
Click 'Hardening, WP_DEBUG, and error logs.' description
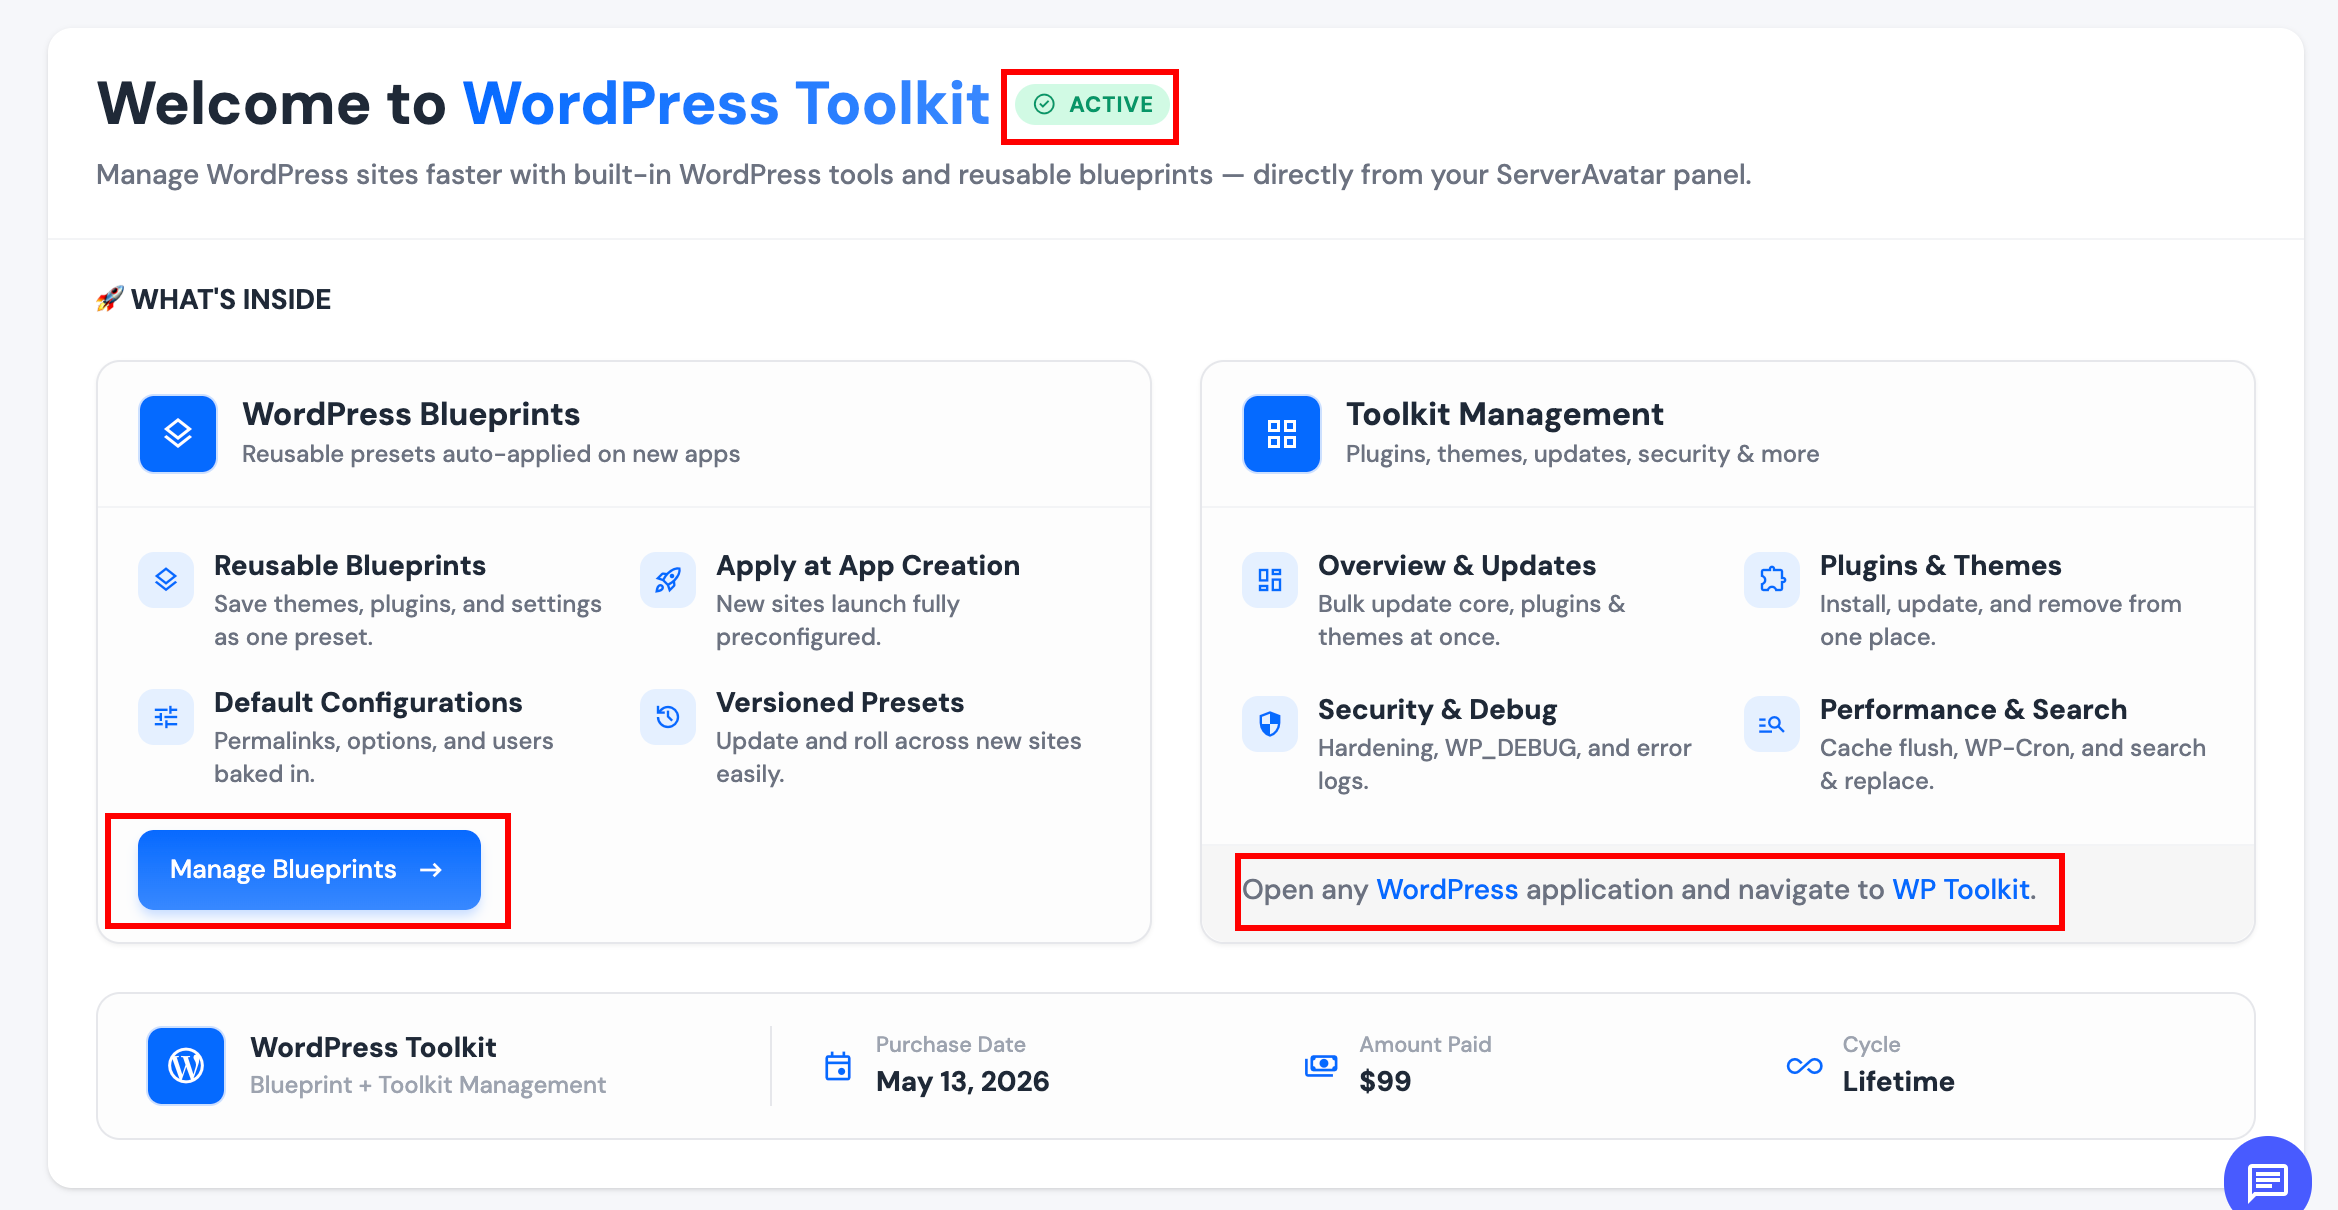pyautogui.click(x=1504, y=764)
